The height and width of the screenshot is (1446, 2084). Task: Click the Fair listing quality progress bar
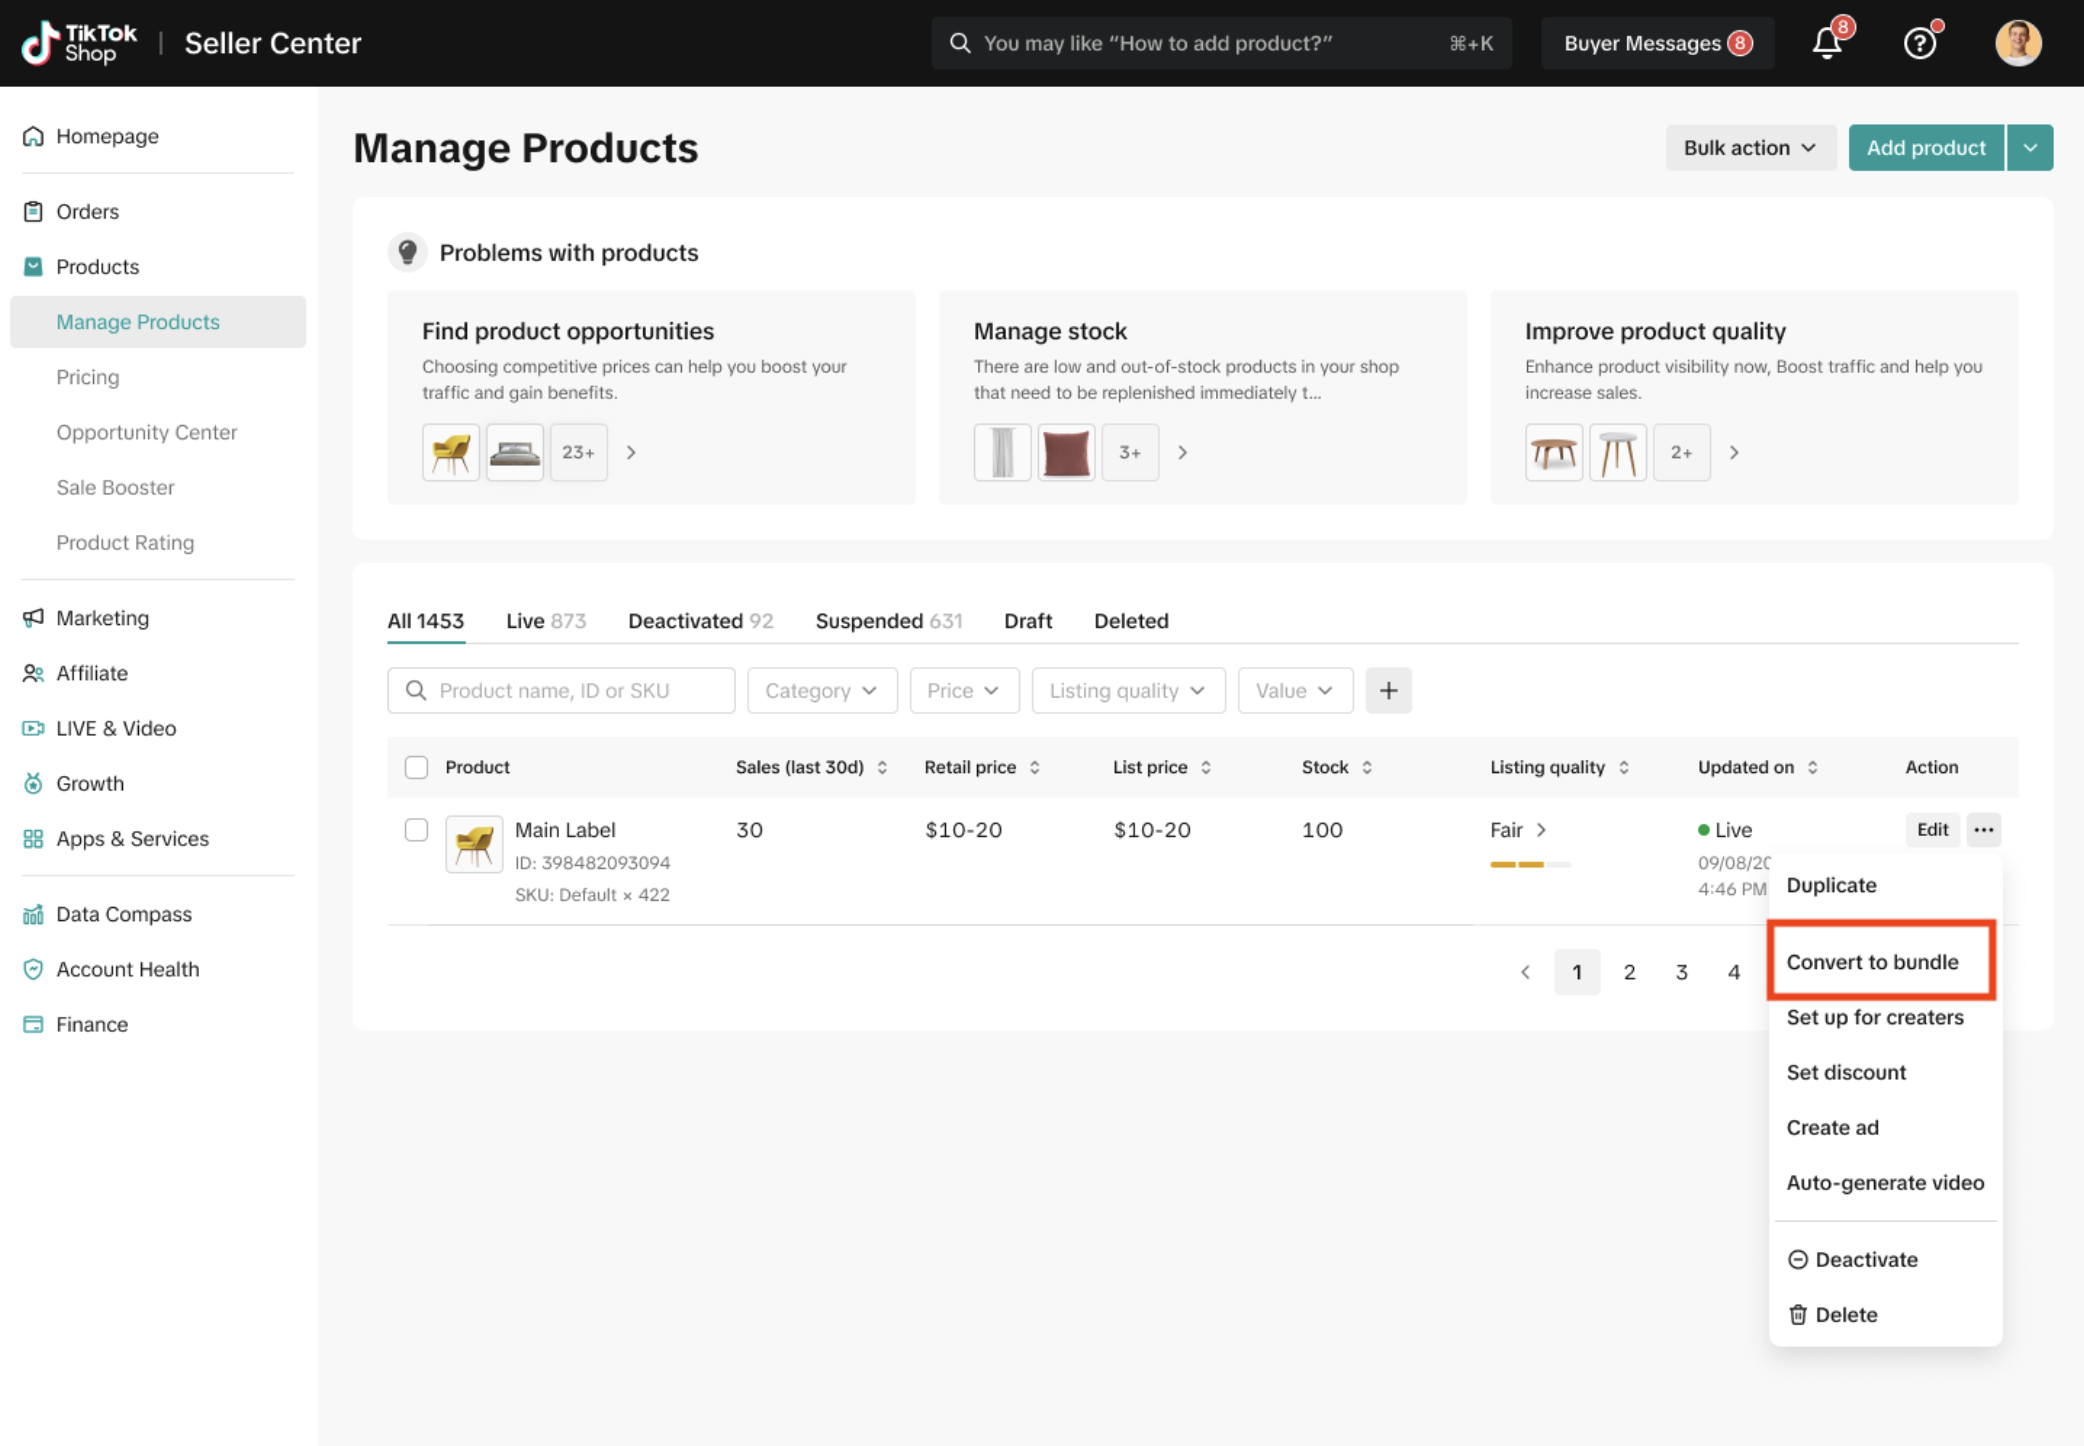click(1529, 864)
